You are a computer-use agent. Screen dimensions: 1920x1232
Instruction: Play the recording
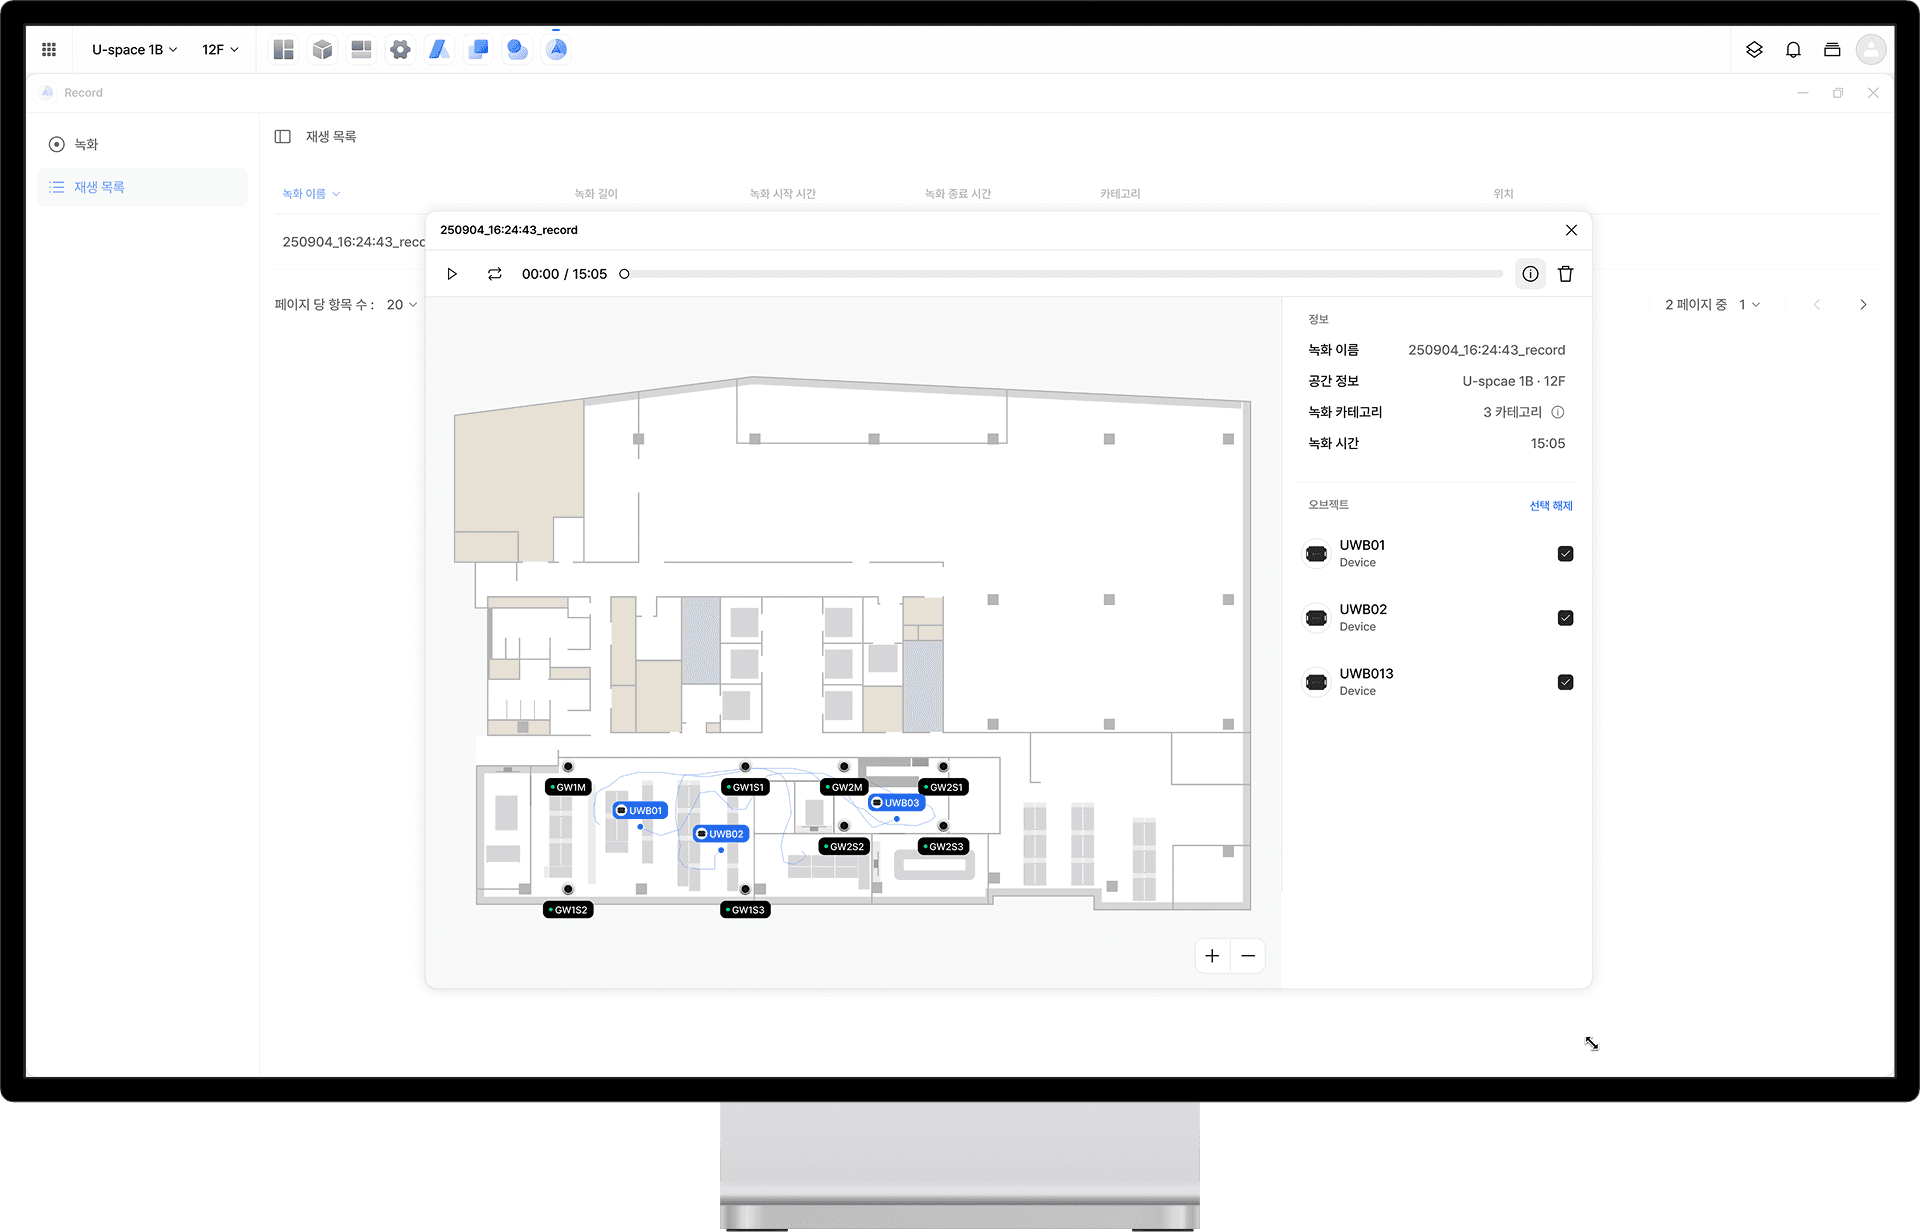(452, 274)
